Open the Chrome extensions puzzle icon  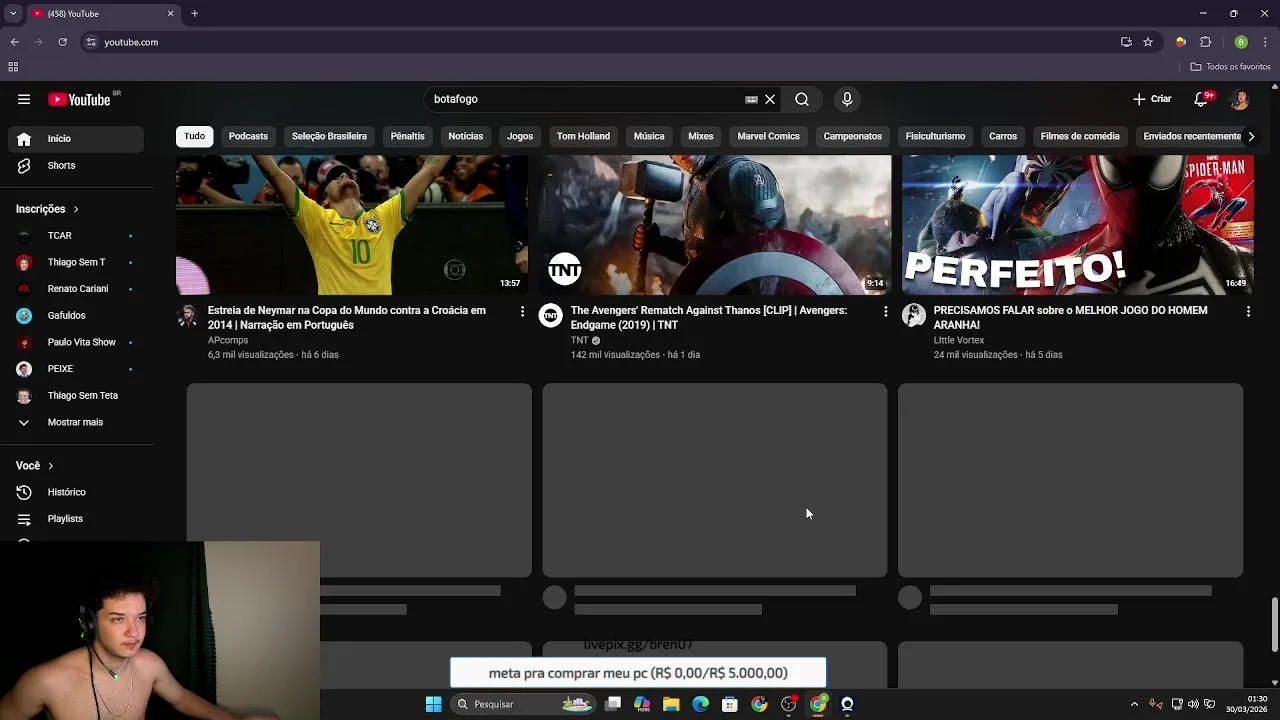pyautogui.click(x=1206, y=42)
